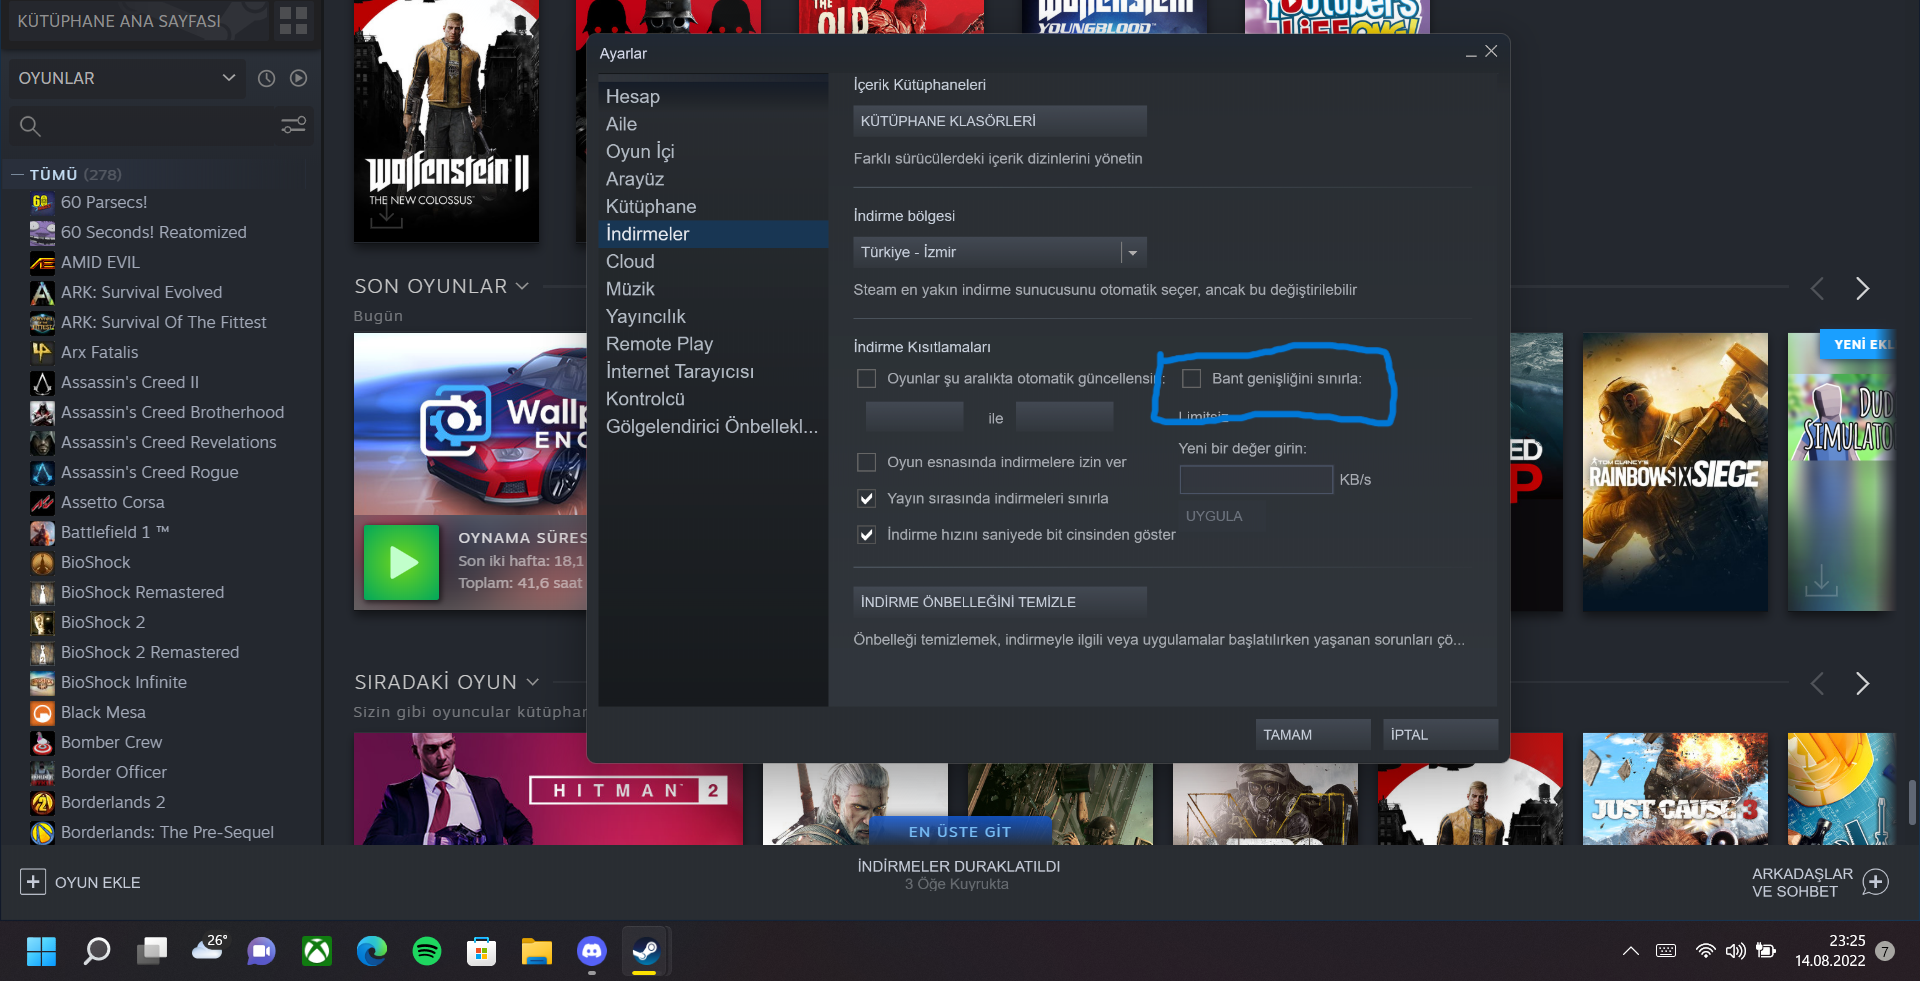Click the Black Mesa game icon
The image size is (1920, 981).
coord(42,712)
